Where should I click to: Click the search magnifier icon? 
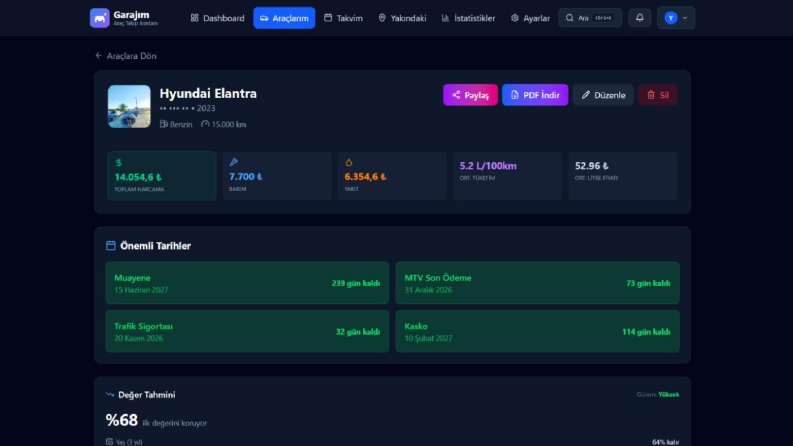pos(569,18)
